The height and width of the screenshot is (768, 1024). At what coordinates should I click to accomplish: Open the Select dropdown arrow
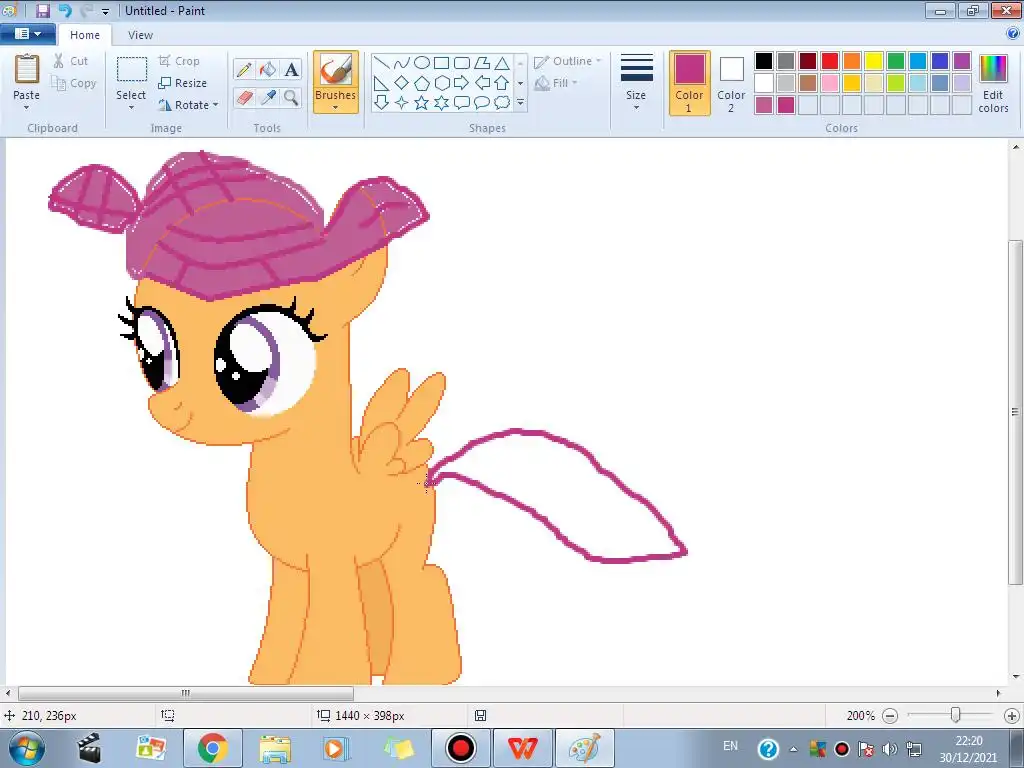[x=131, y=108]
